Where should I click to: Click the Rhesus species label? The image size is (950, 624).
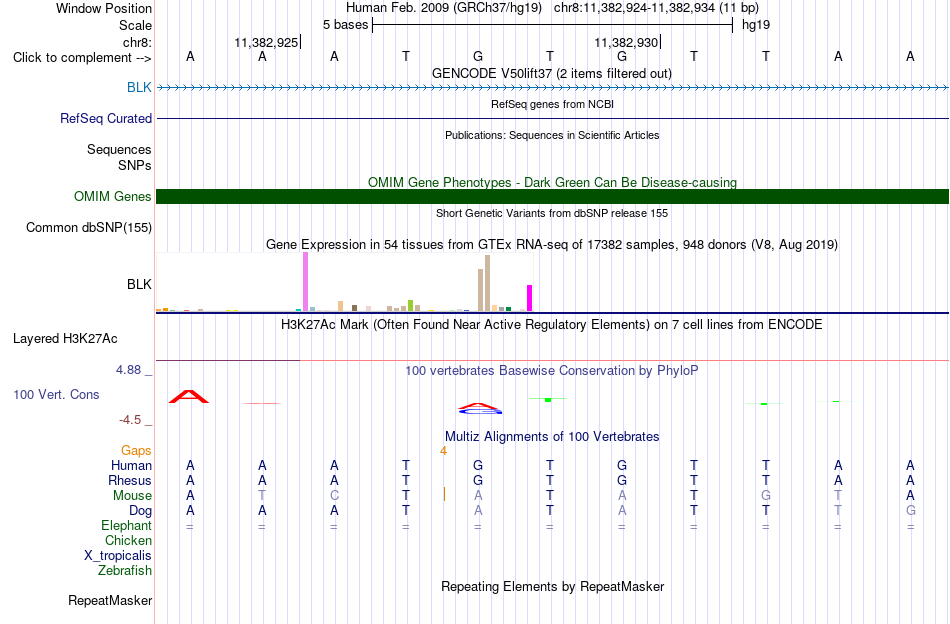point(130,480)
